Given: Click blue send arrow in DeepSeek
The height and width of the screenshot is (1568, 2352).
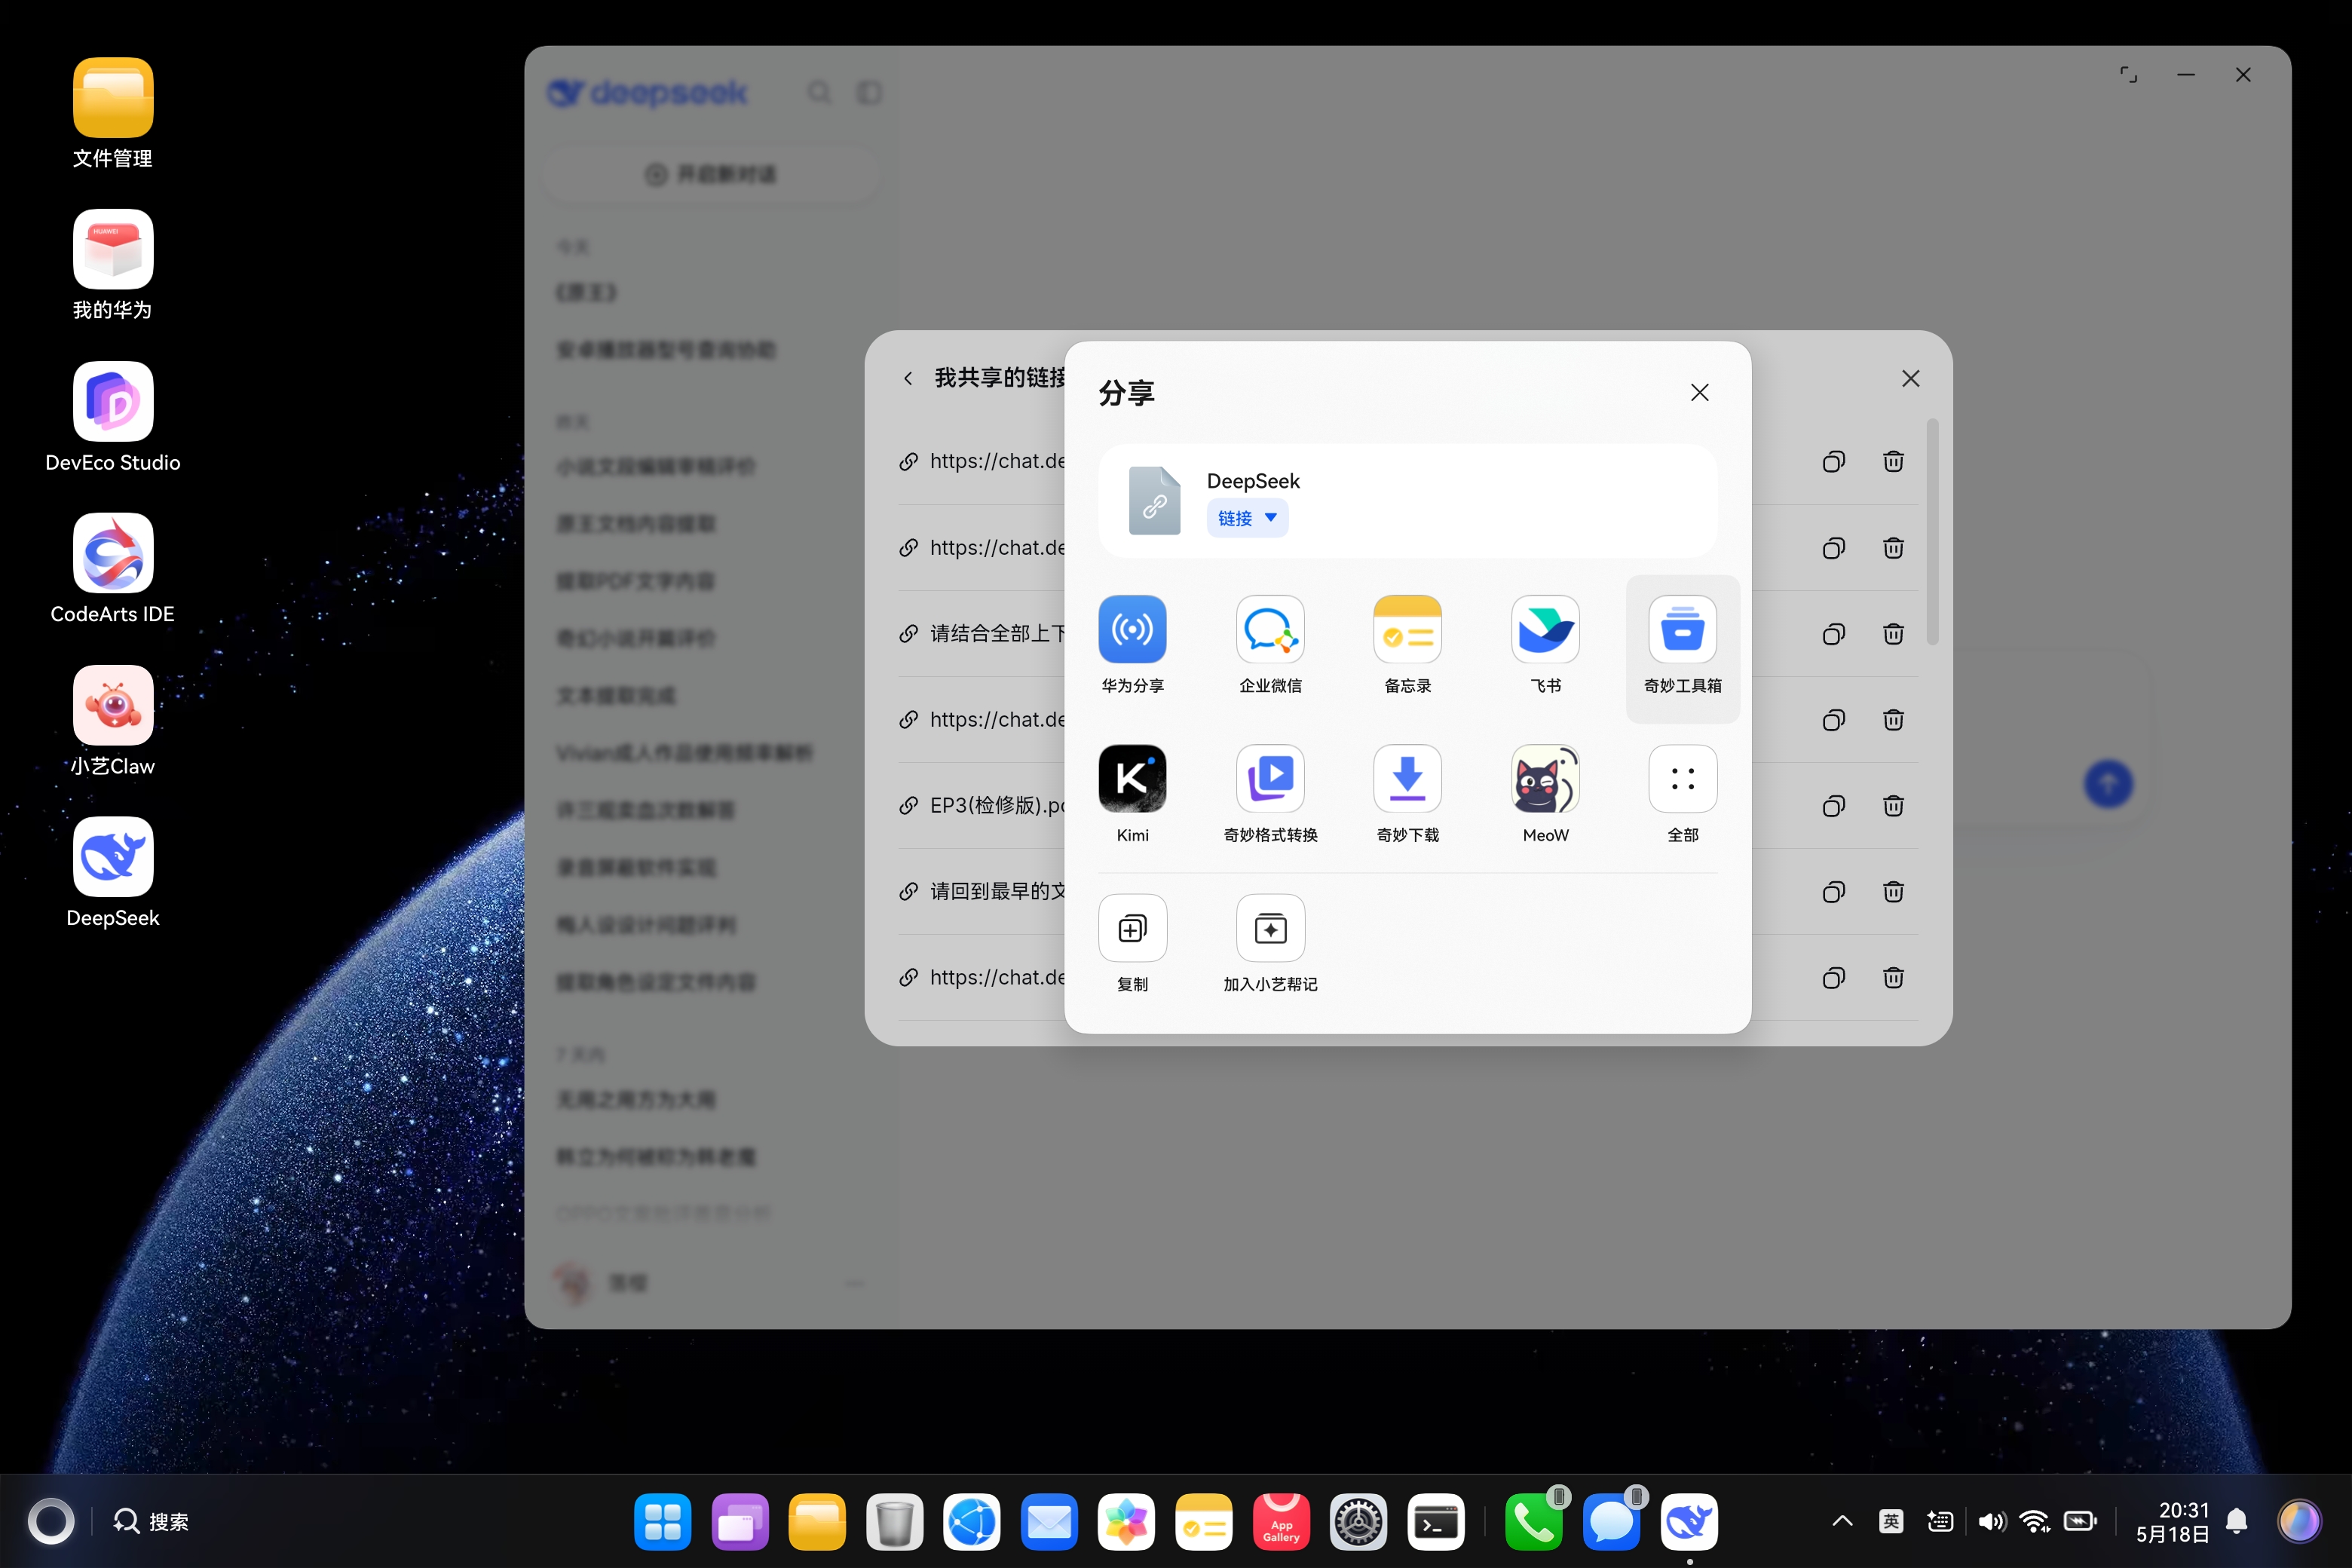Looking at the screenshot, I should (2108, 784).
